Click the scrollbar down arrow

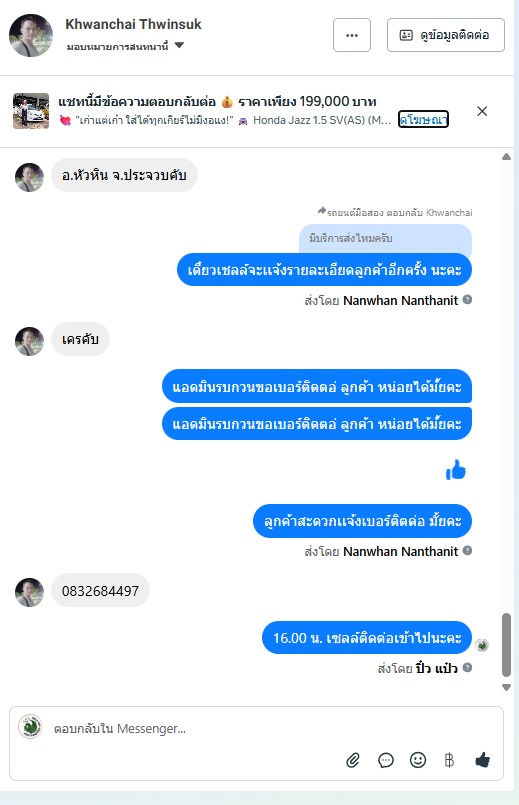pos(506,687)
